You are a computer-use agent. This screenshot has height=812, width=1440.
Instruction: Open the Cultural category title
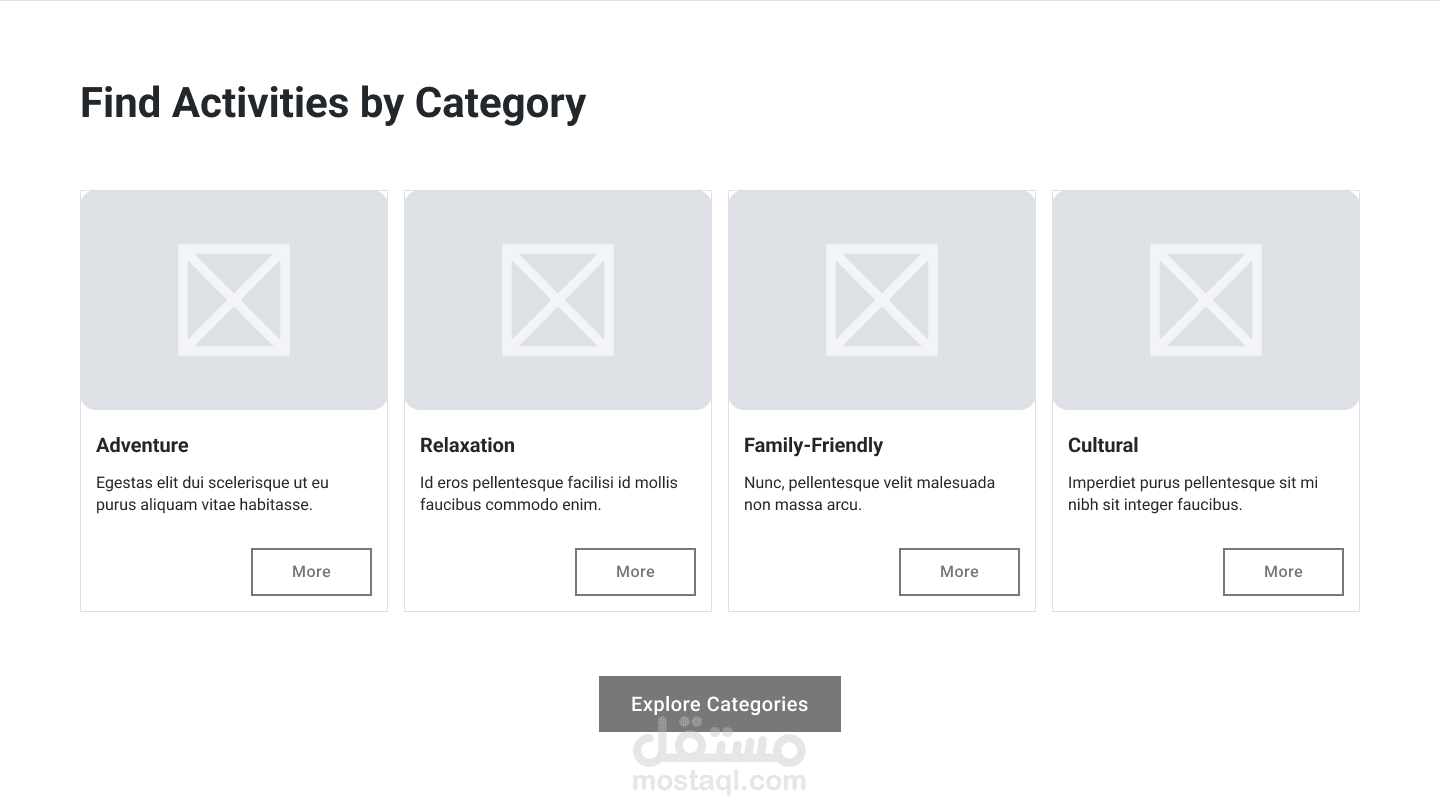tap(1103, 445)
